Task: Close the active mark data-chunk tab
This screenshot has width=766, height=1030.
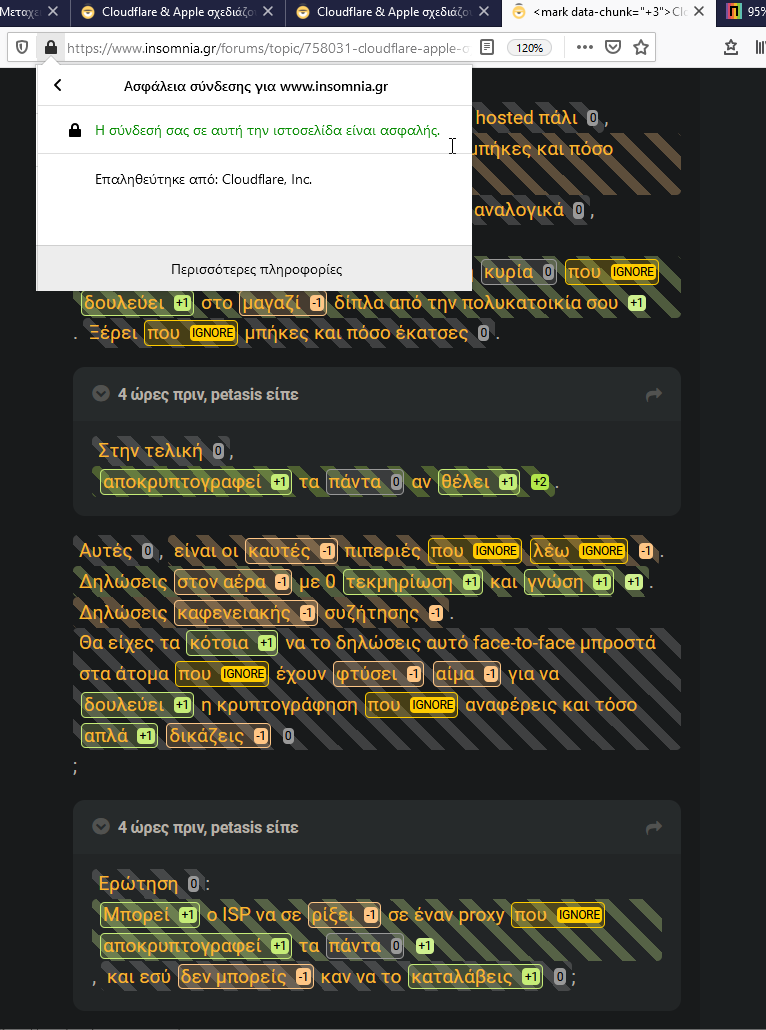Action: (x=699, y=12)
